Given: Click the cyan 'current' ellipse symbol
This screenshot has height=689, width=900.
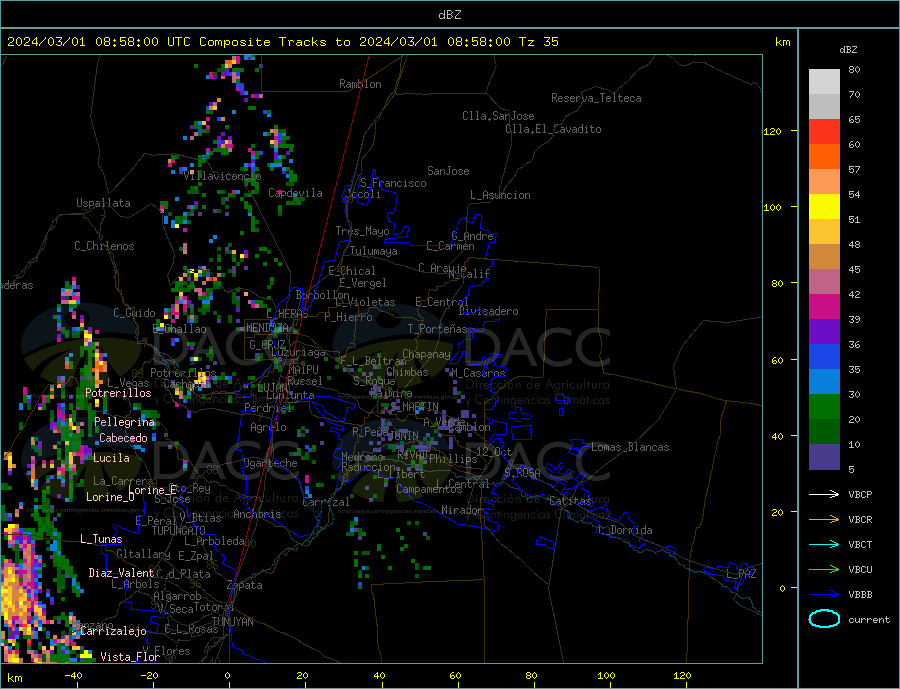Looking at the screenshot, I should pos(825,619).
